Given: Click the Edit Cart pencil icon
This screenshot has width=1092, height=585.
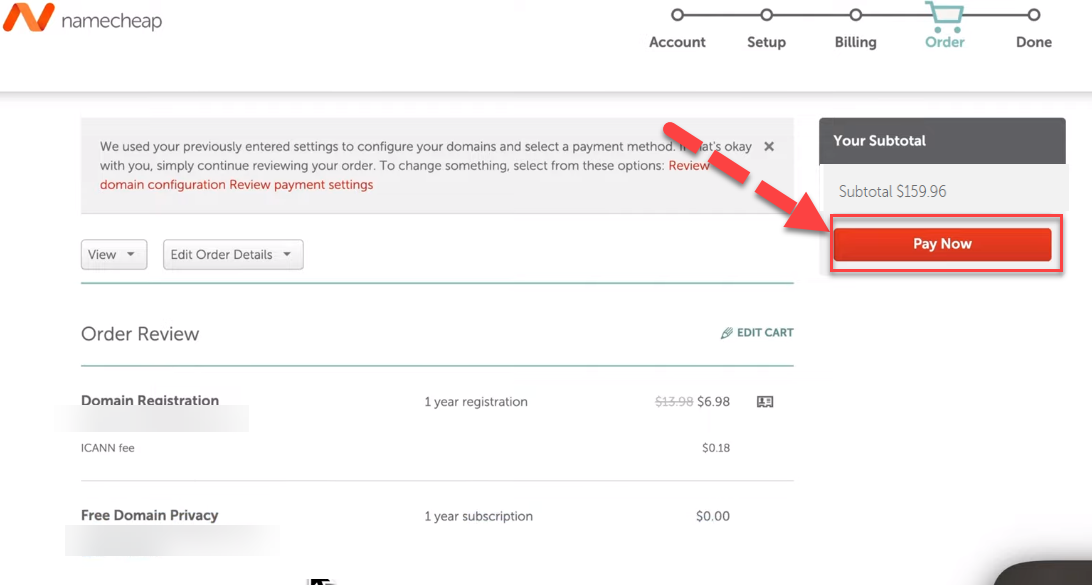Looking at the screenshot, I should click(726, 333).
